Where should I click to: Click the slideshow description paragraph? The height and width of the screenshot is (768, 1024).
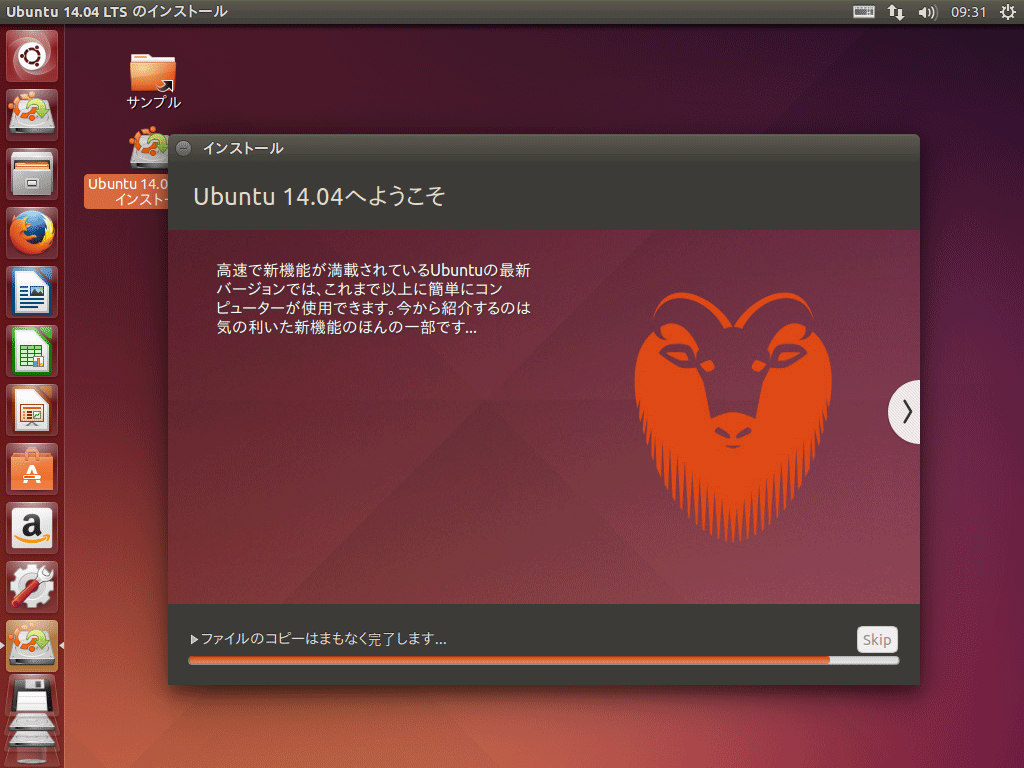tap(374, 298)
